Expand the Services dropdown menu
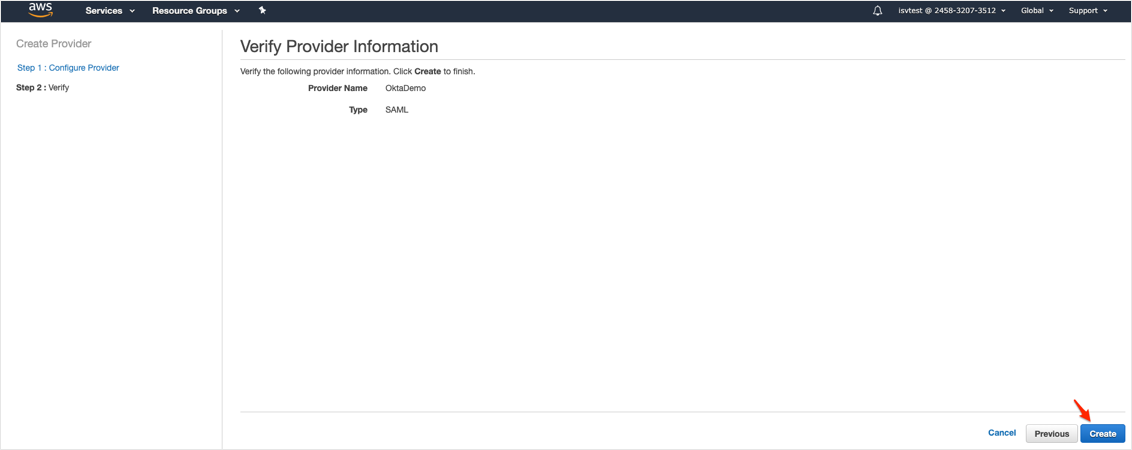This screenshot has height=450, width=1132. point(110,11)
